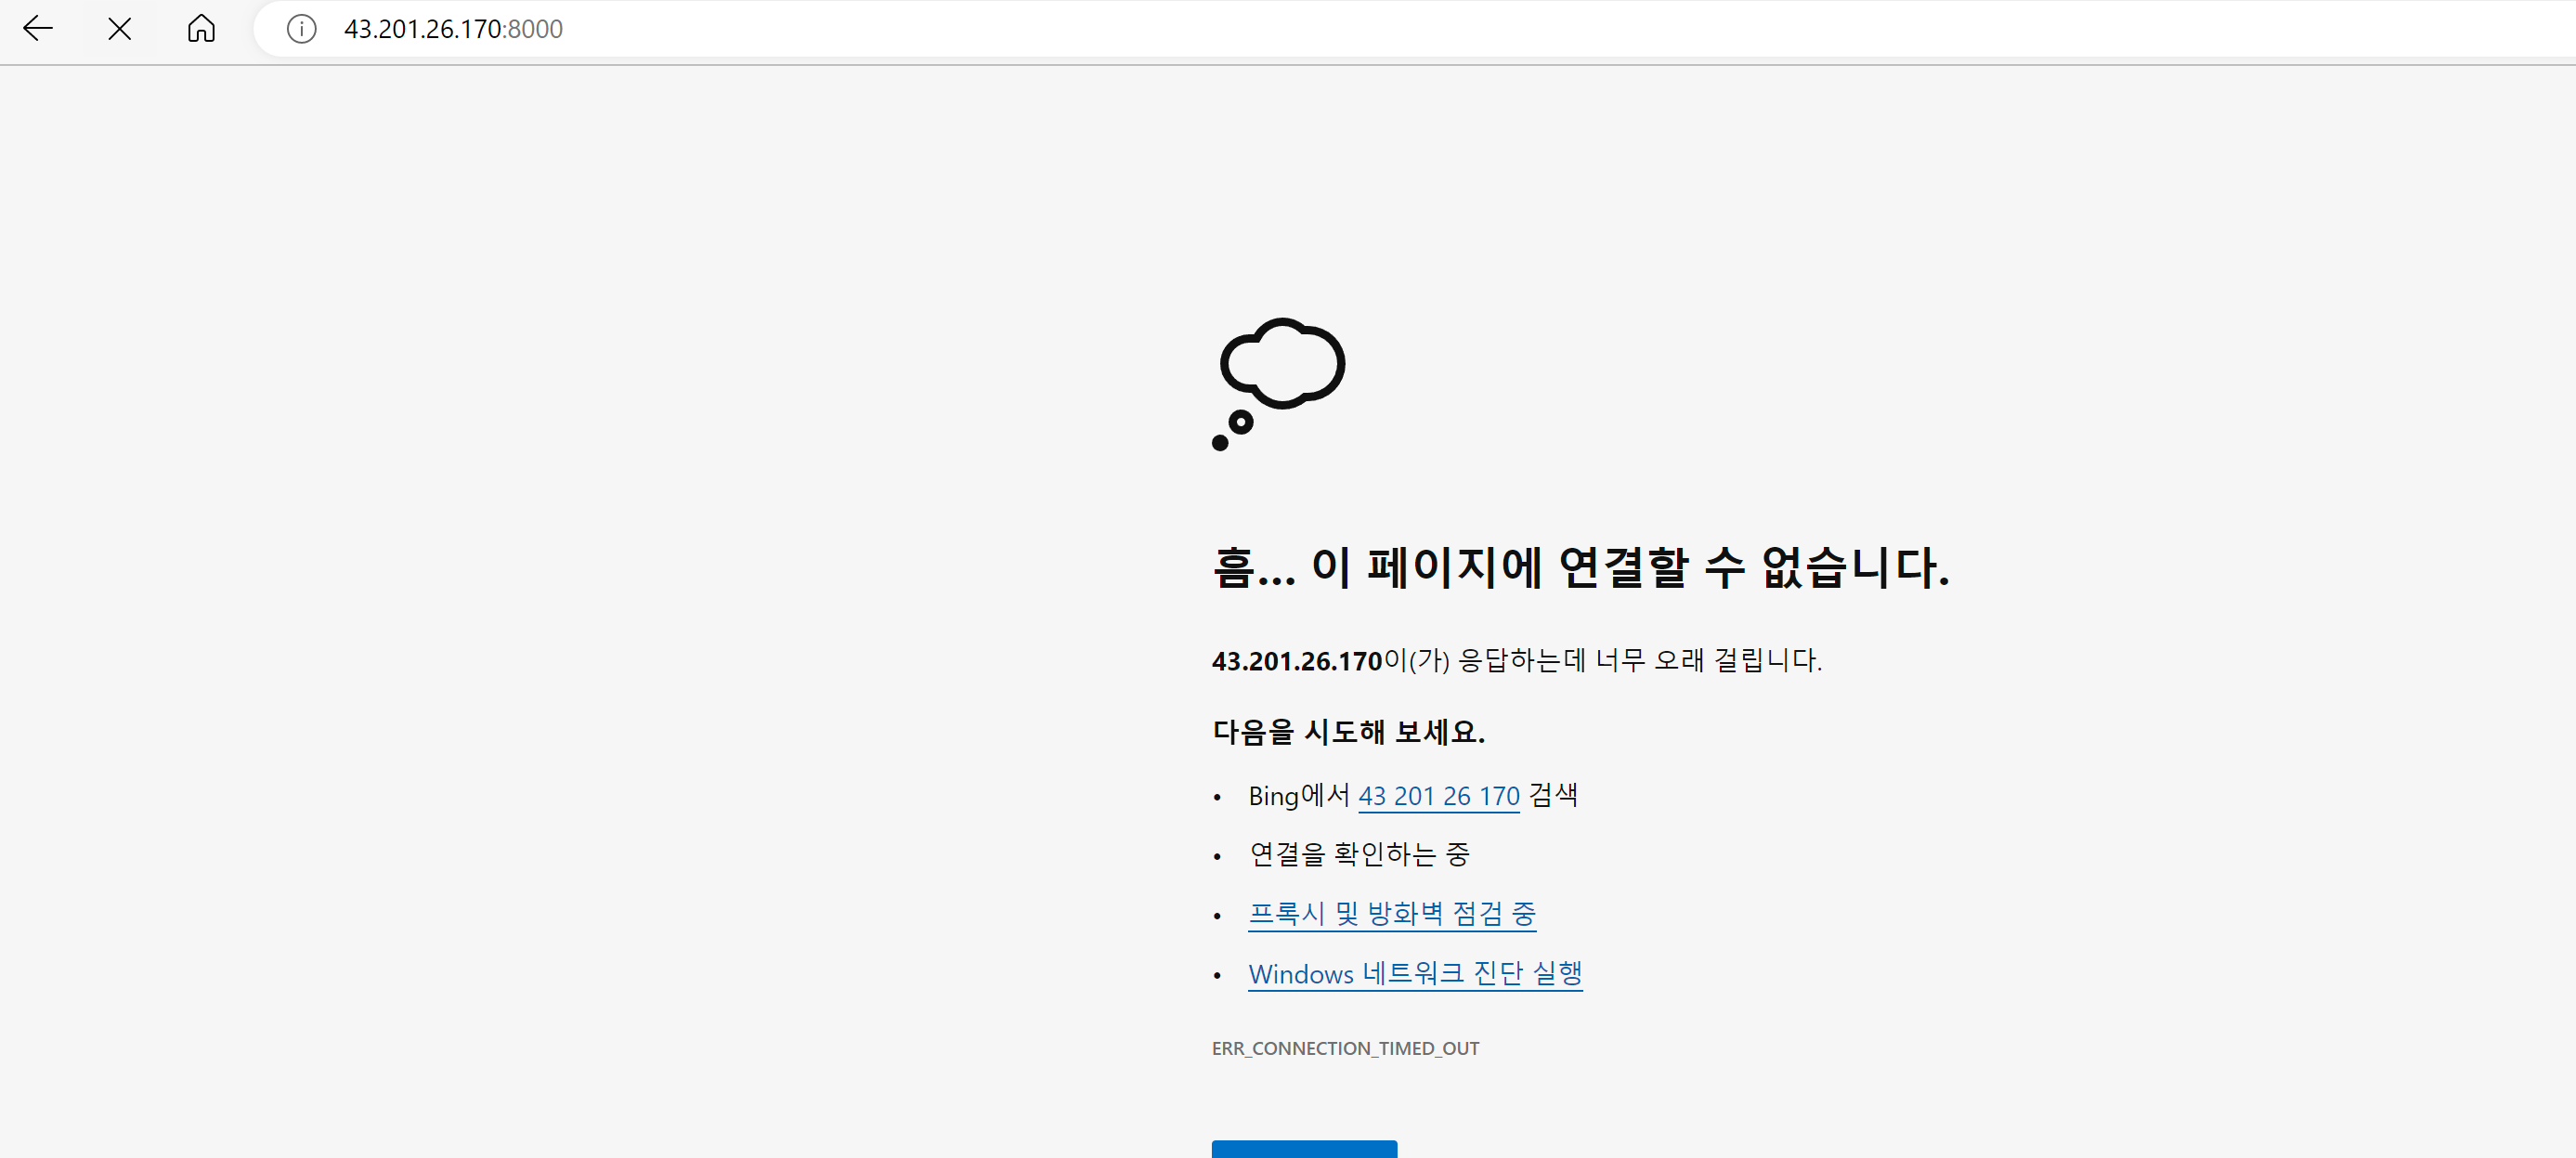This screenshot has height=1158, width=2576.
Task: Click the Bing에서 text before the link
Action: pos(1298,796)
